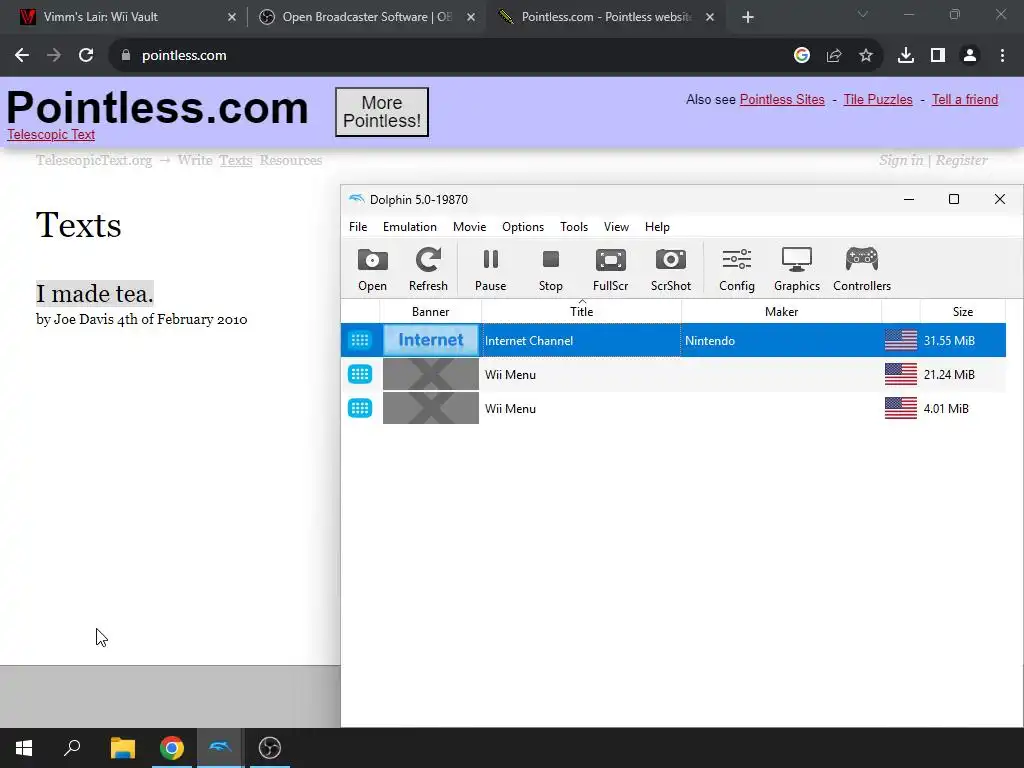Screen dimensions: 1024x768
Task: Sort game list by Banner column
Action: pos(430,312)
